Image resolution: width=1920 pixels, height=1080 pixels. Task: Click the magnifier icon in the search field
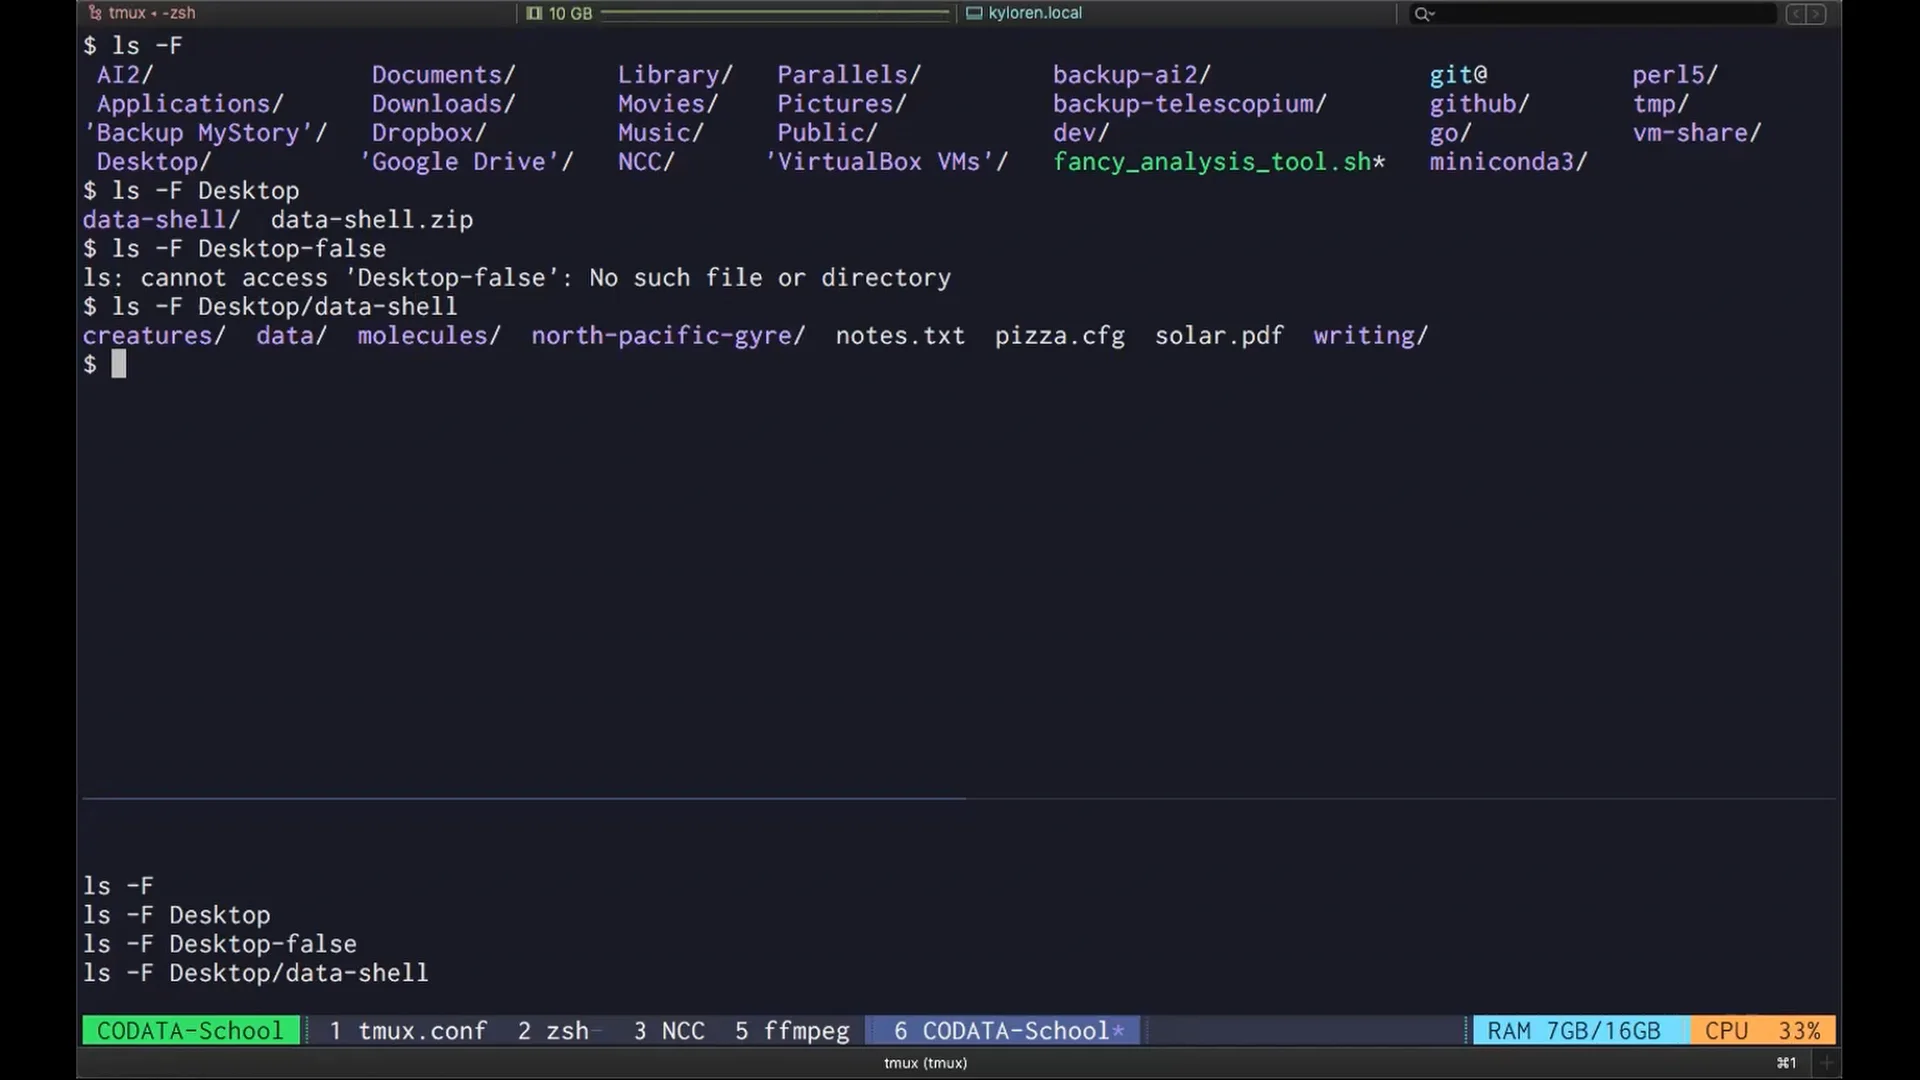tap(1424, 14)
